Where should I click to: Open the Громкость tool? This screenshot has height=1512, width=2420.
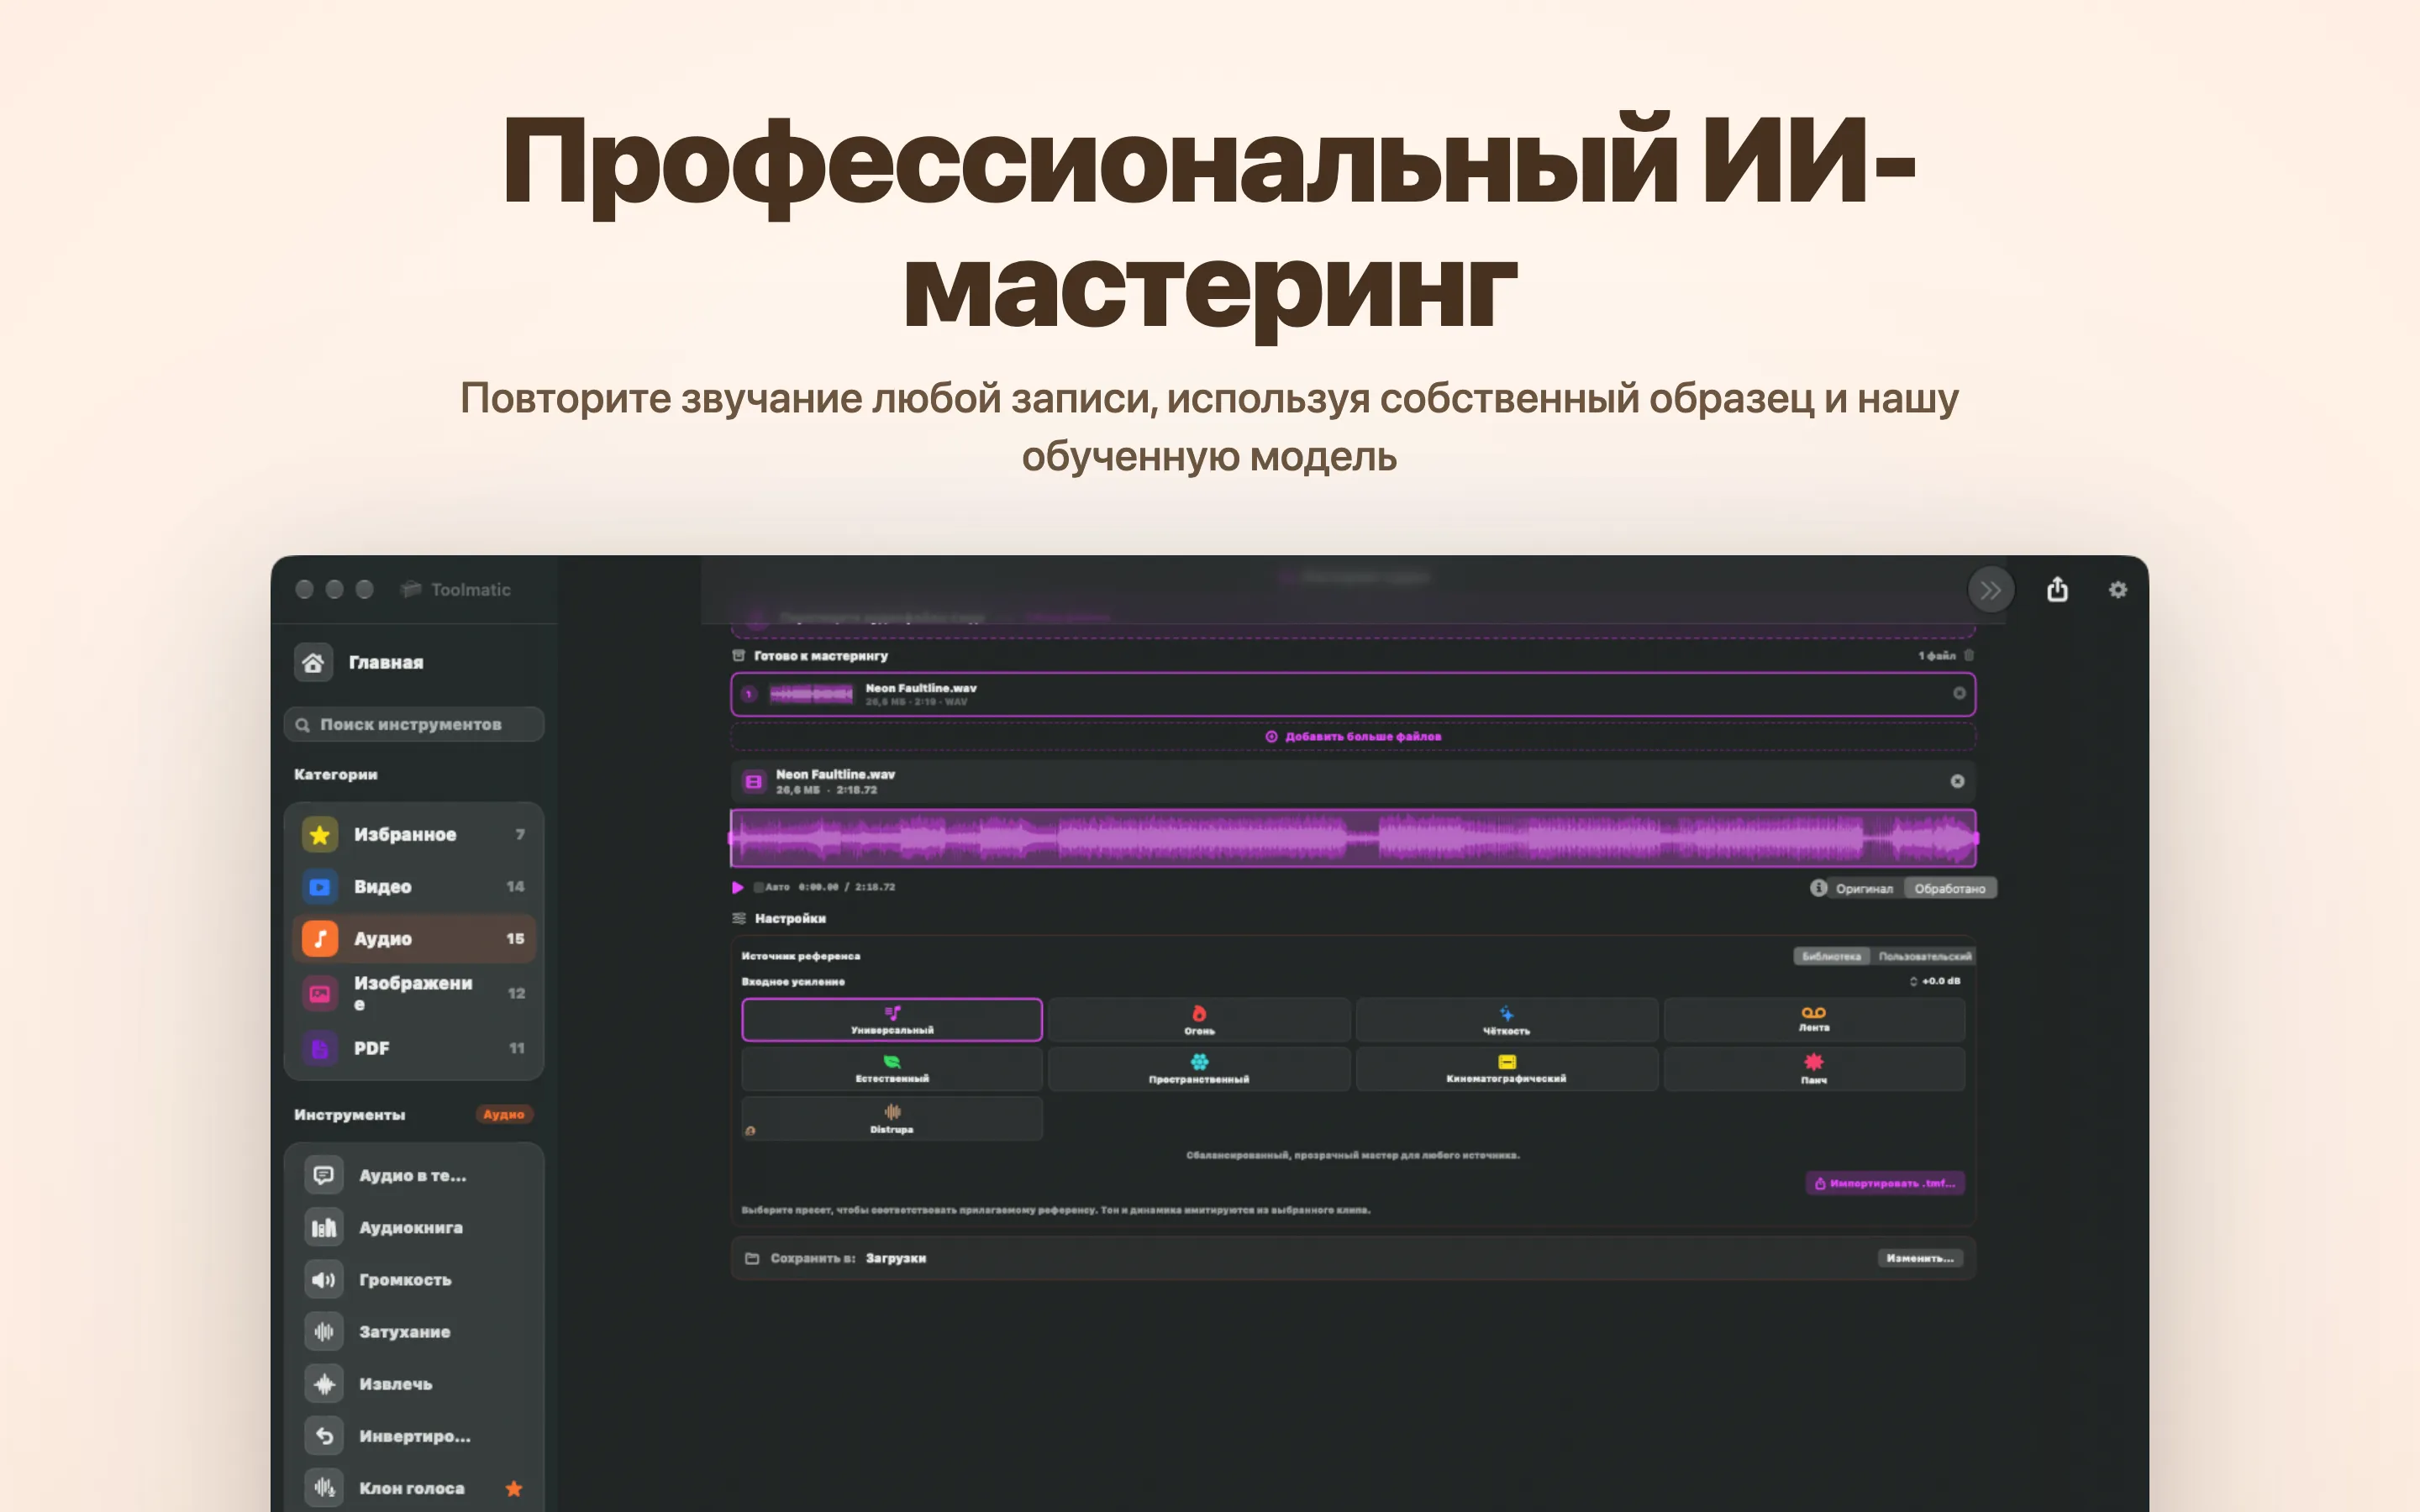coord(414,1279)
